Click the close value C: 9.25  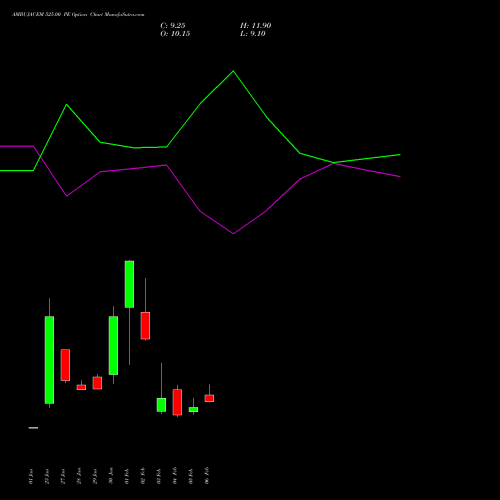click(x=173, y=26)
